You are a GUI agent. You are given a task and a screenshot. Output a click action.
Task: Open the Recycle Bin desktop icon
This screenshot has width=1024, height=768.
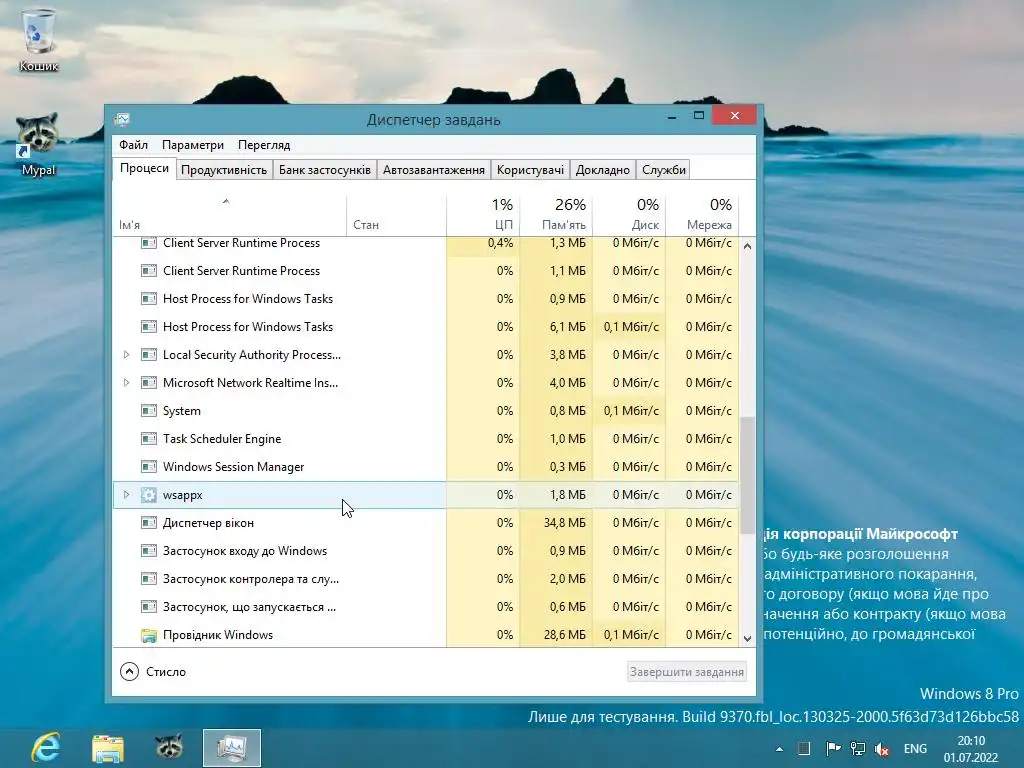(x=39, y=40)
